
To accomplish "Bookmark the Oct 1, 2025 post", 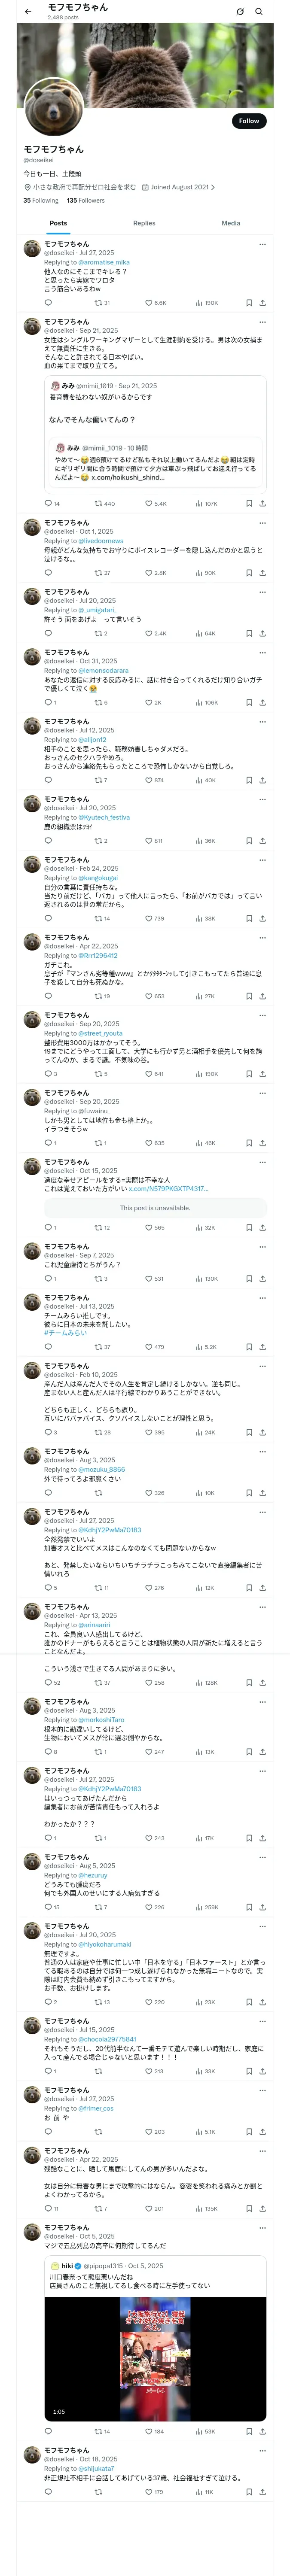I will pyautogui.click(x=248, y=573).
